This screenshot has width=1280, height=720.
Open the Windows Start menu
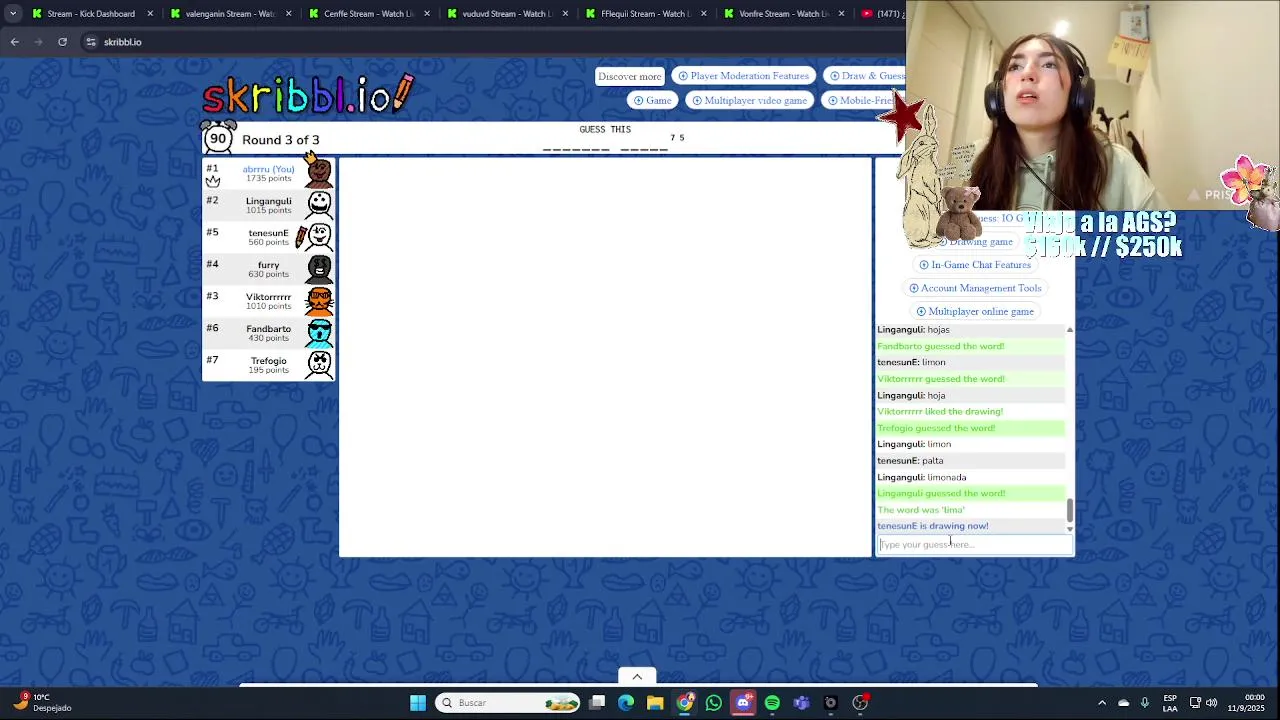point(418,703)
